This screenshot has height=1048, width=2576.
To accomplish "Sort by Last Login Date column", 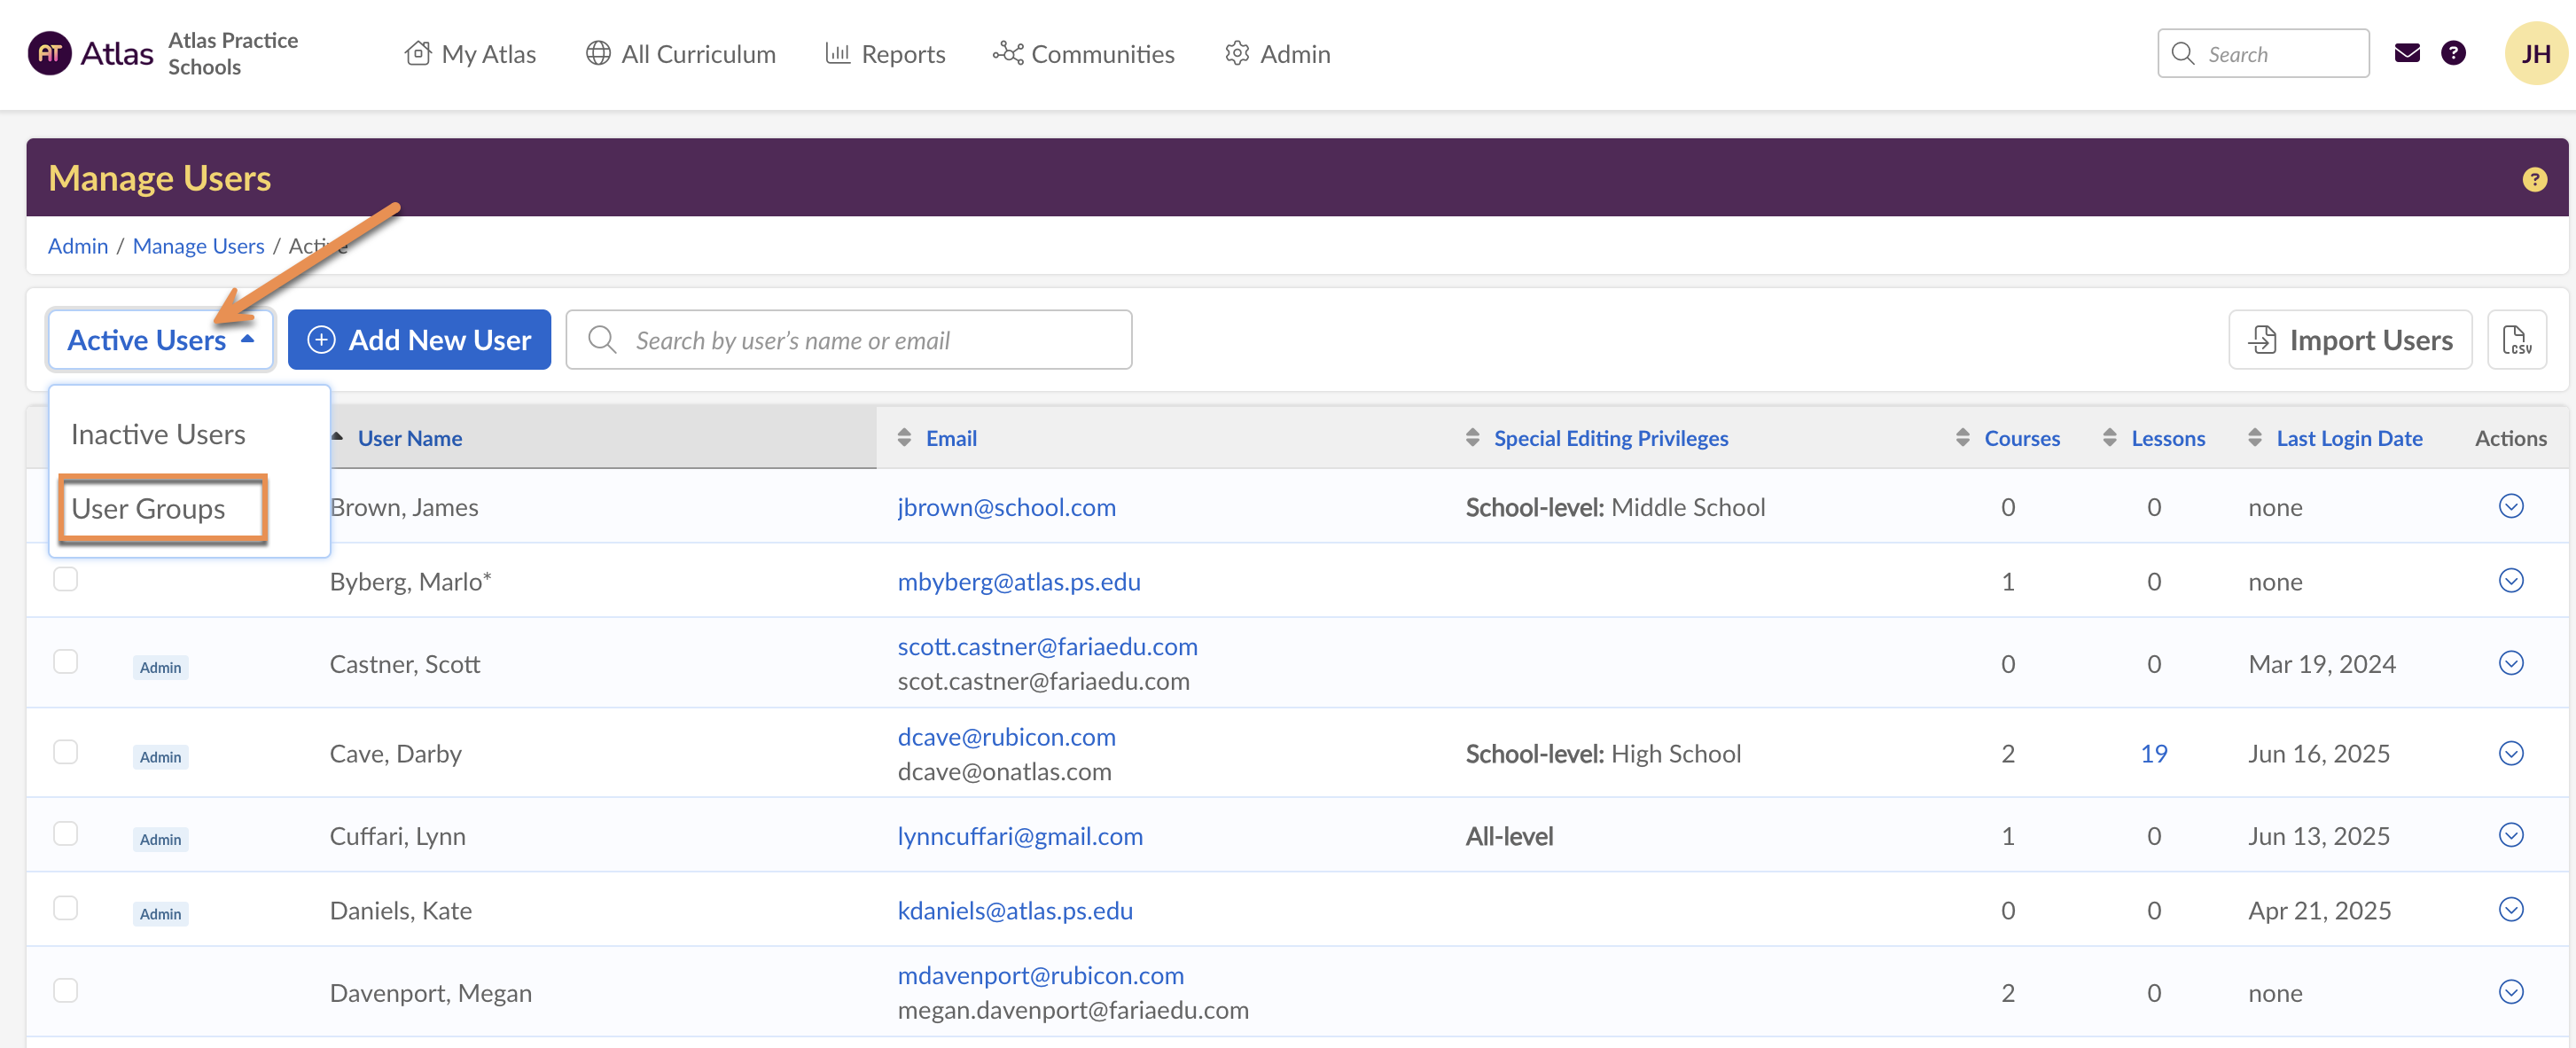I will click(2348, 438).
